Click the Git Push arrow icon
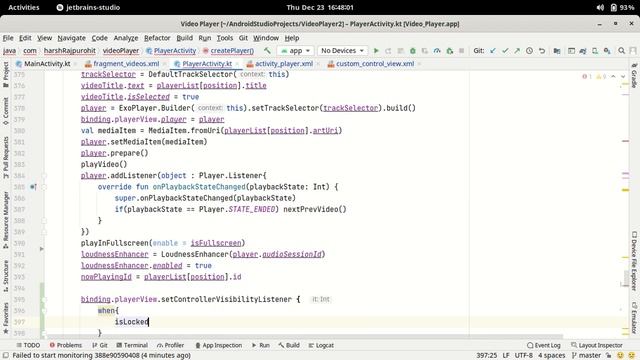This screenshot has width=640, height=360. (517, 51)
